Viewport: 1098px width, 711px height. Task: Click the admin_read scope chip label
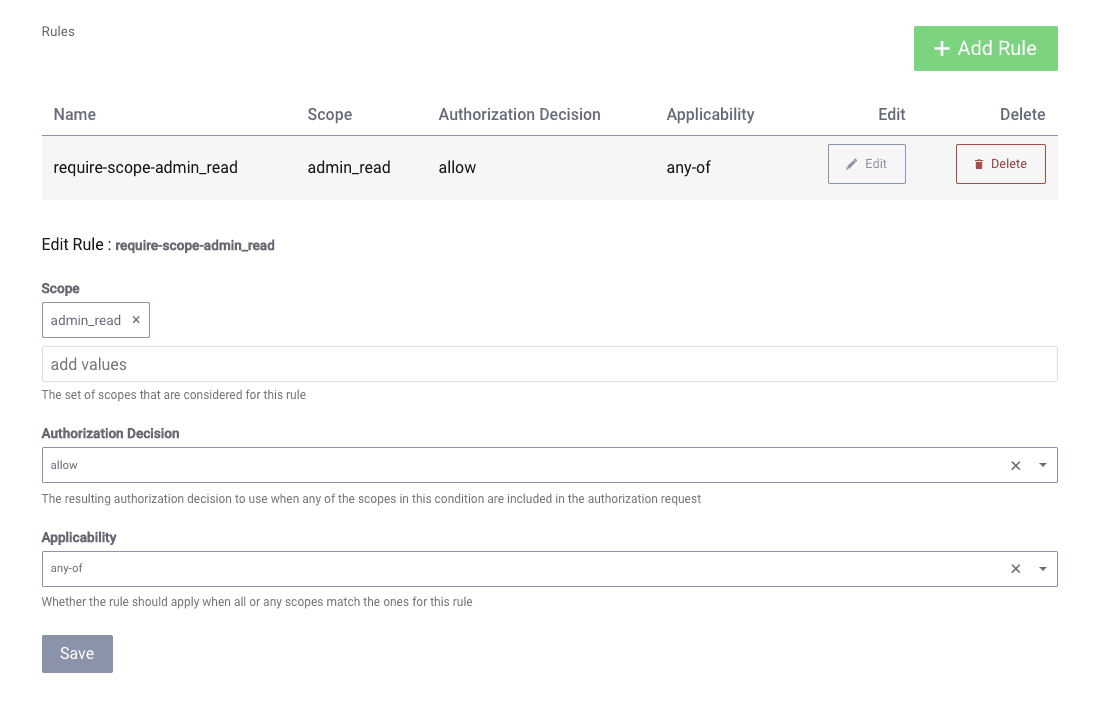tap(86, 320)
